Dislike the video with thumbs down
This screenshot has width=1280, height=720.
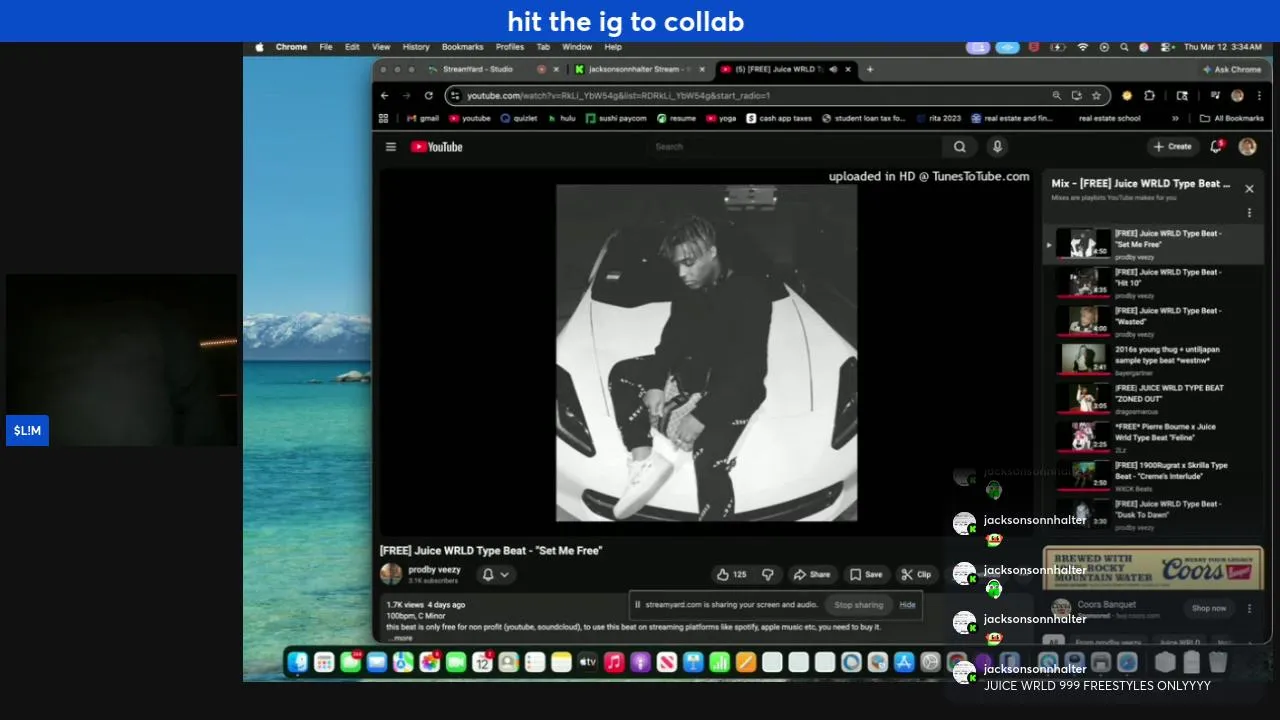768,574
